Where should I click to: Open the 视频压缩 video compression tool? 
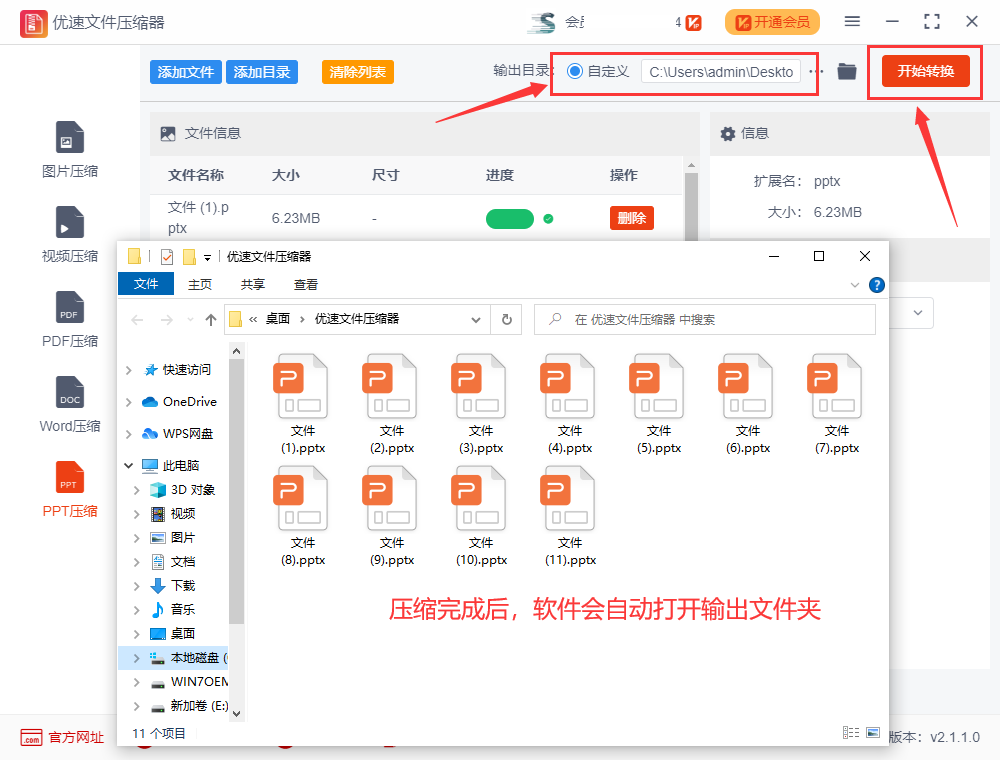(70, 235)
